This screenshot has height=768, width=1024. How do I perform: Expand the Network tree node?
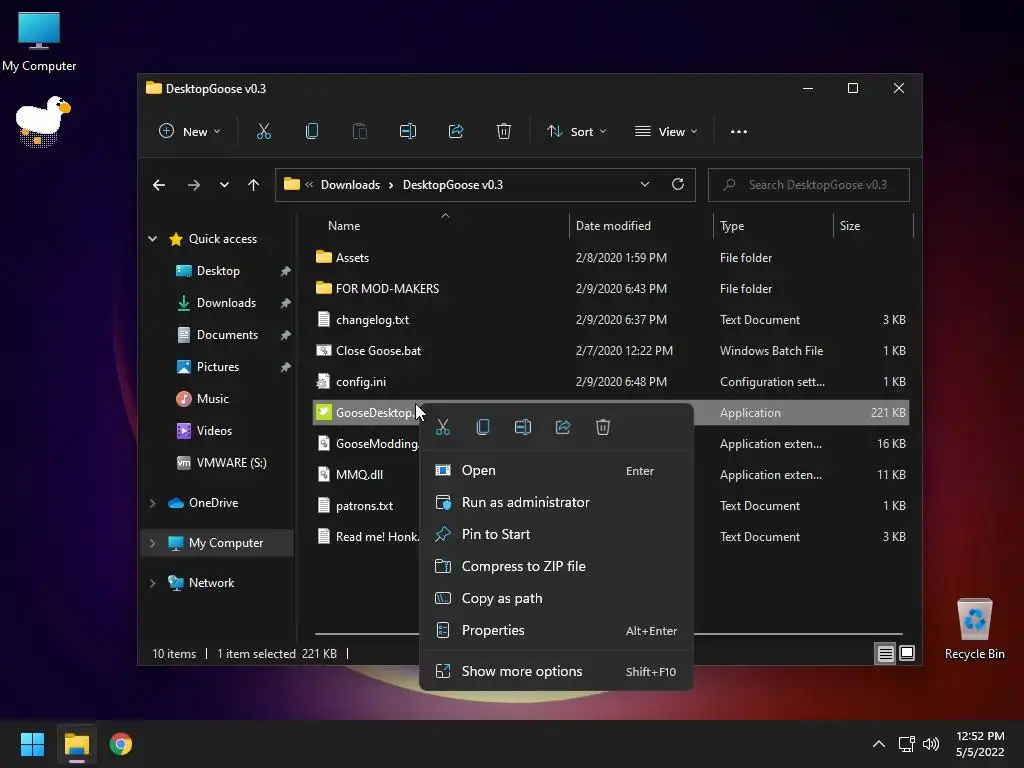(x=152, y=583)
